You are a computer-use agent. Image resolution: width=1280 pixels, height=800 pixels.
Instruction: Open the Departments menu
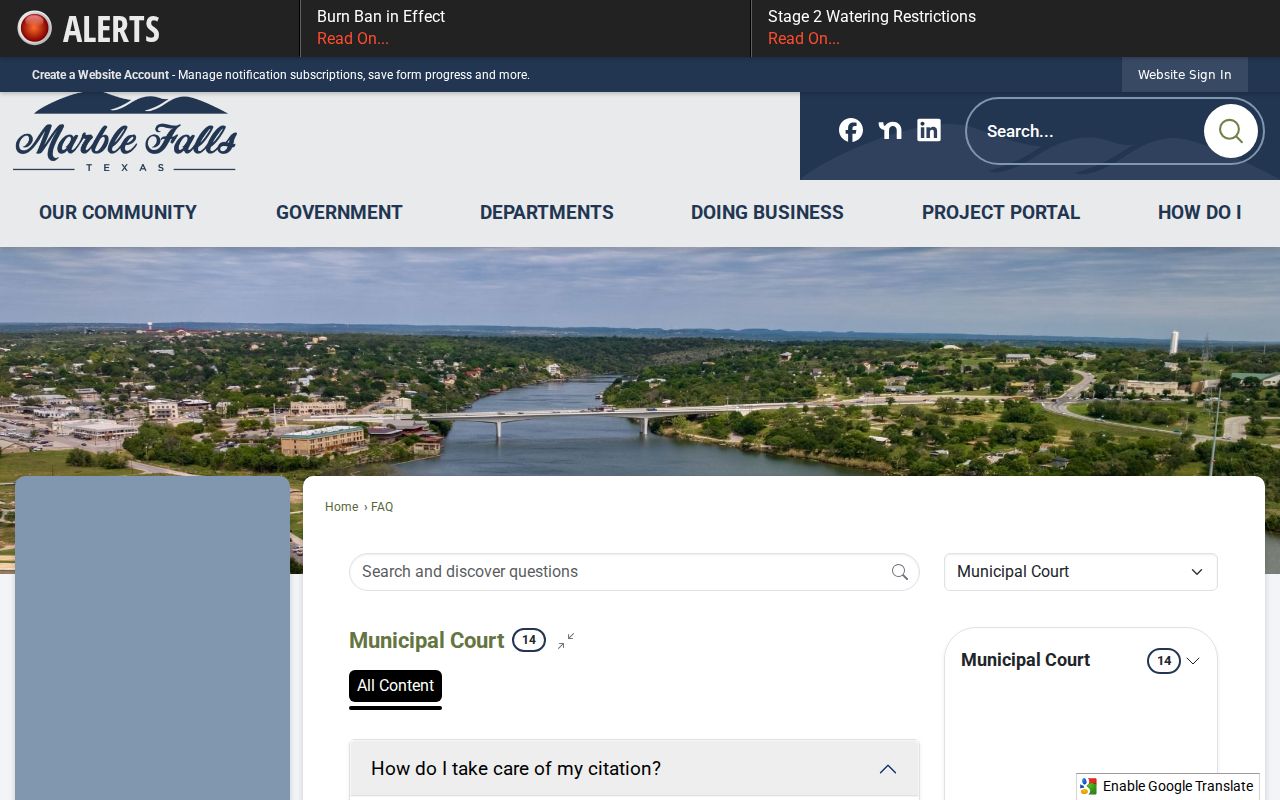coord(547,212)
